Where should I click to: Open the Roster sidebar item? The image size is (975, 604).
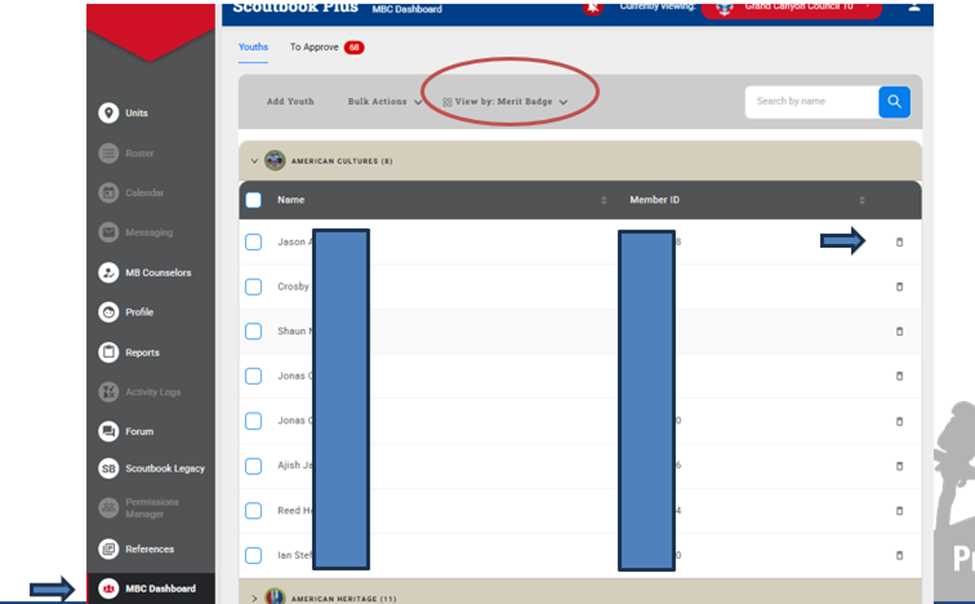coord(126,153)
